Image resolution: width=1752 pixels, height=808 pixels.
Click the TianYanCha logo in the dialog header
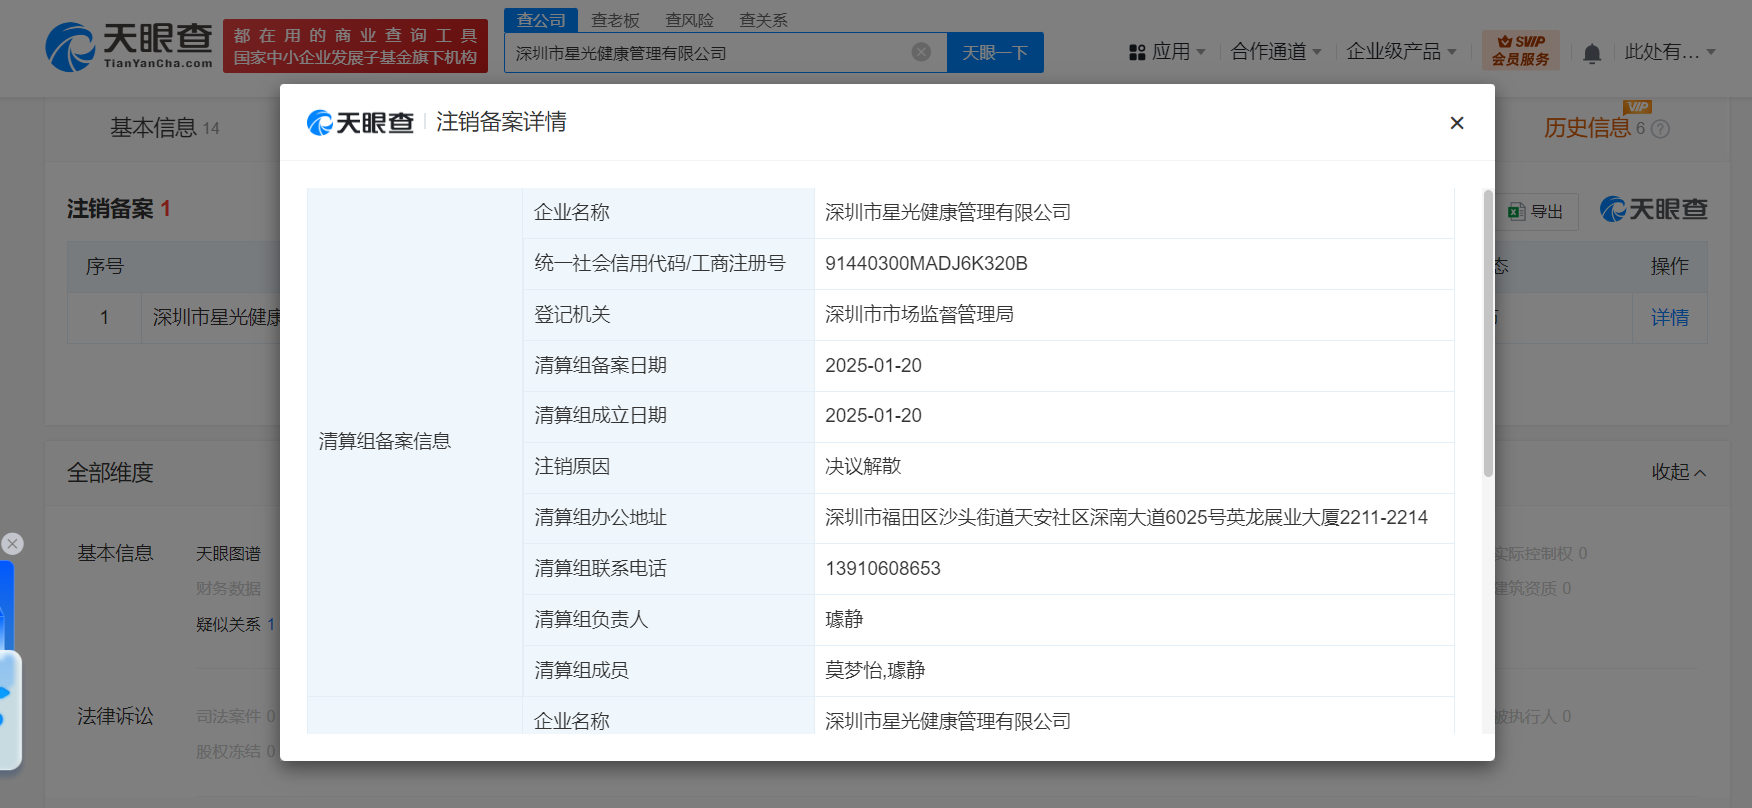(x=360, y=122)
